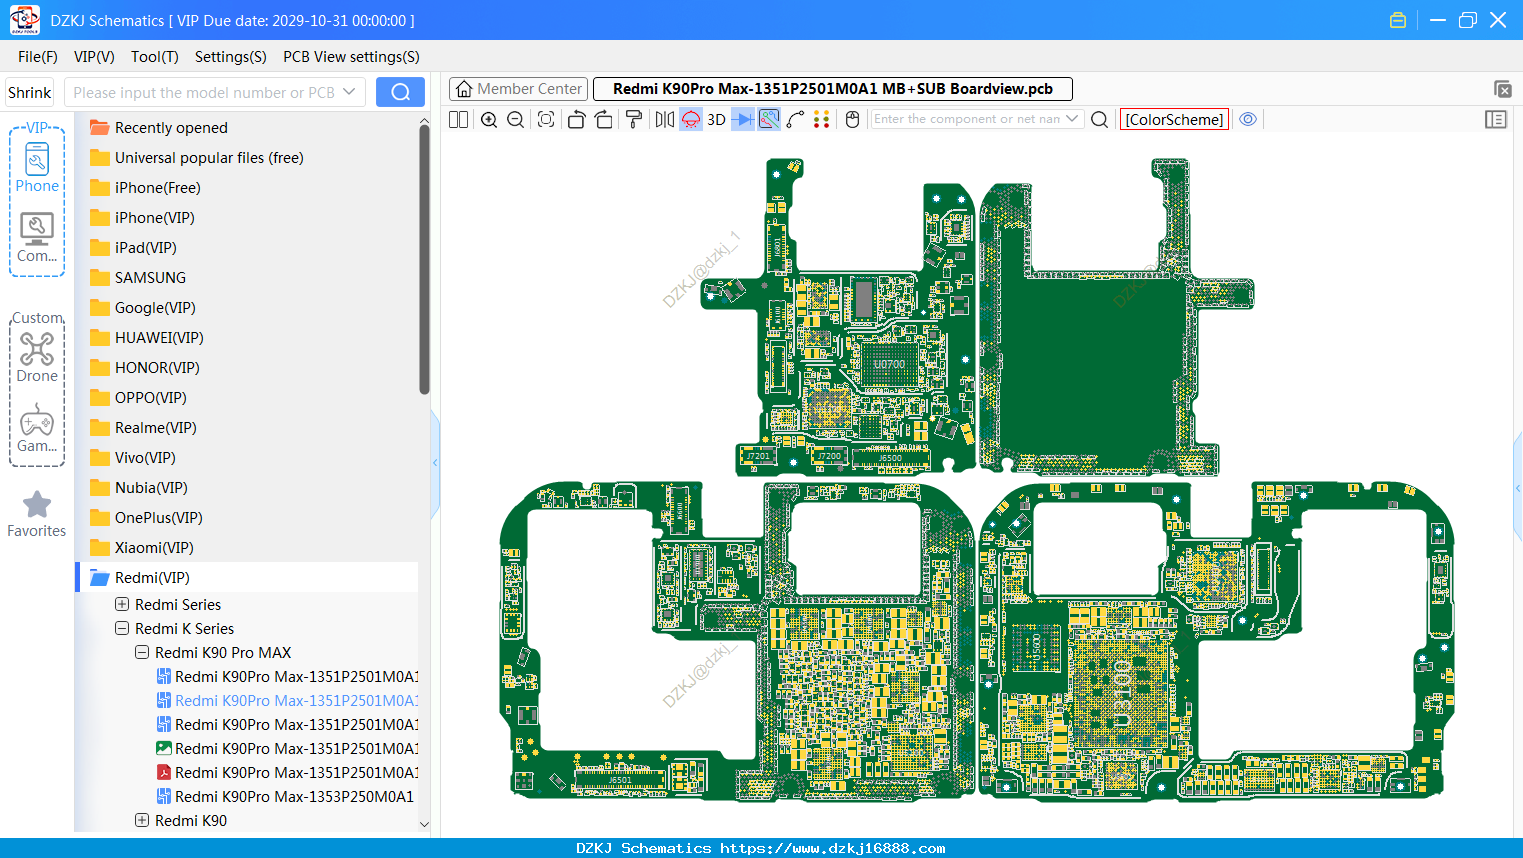
Task: Open the Recently opened folder
Action: tap(171, 127)
